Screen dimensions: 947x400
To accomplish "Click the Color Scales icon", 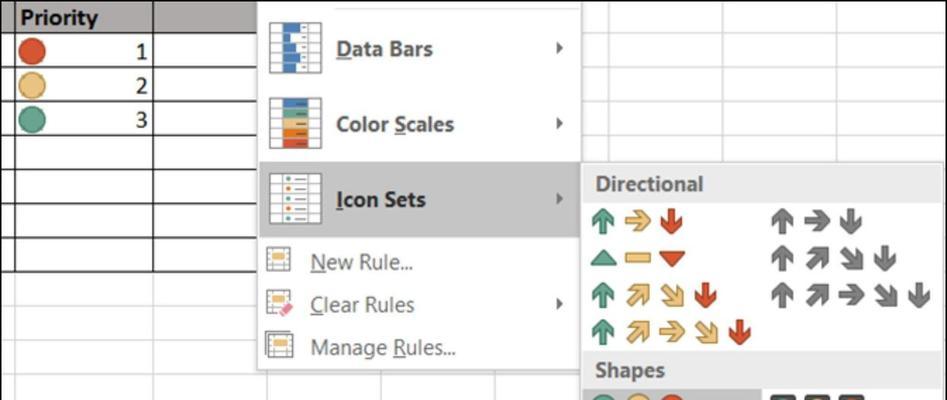I will coord(295,123).
